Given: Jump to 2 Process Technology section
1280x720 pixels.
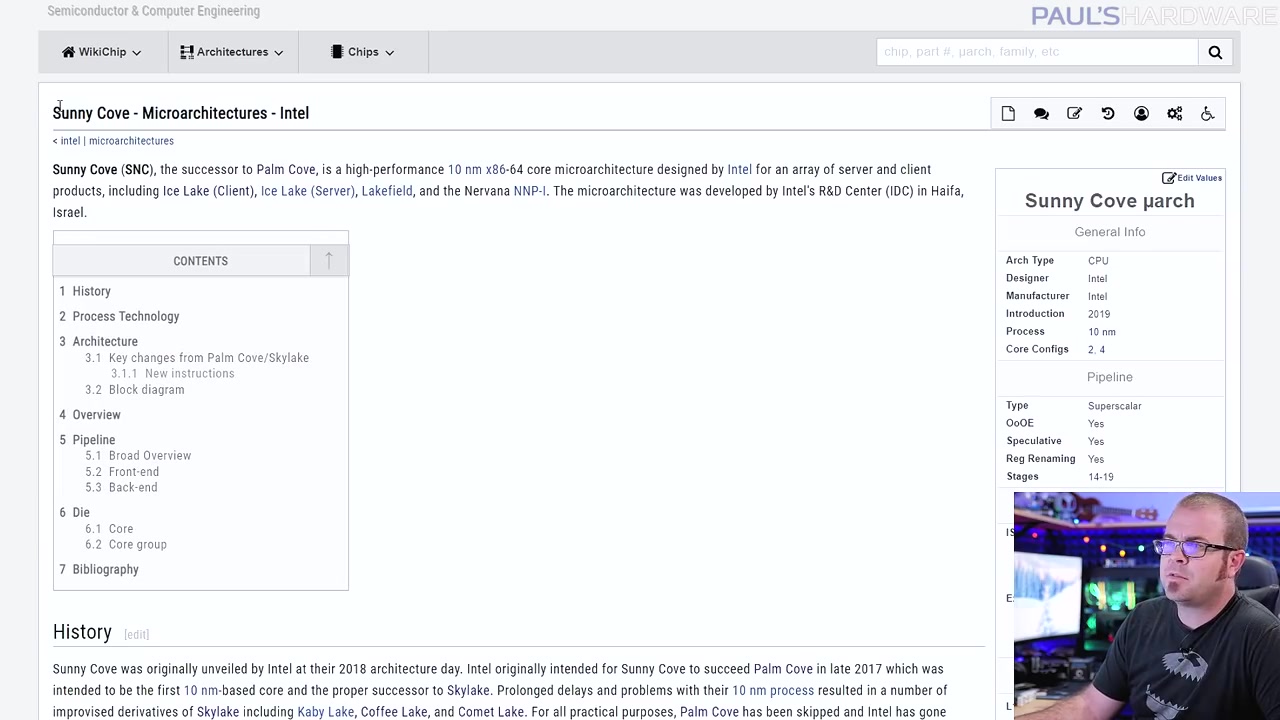Looking at the screenshot, I should tap(119, 316).
